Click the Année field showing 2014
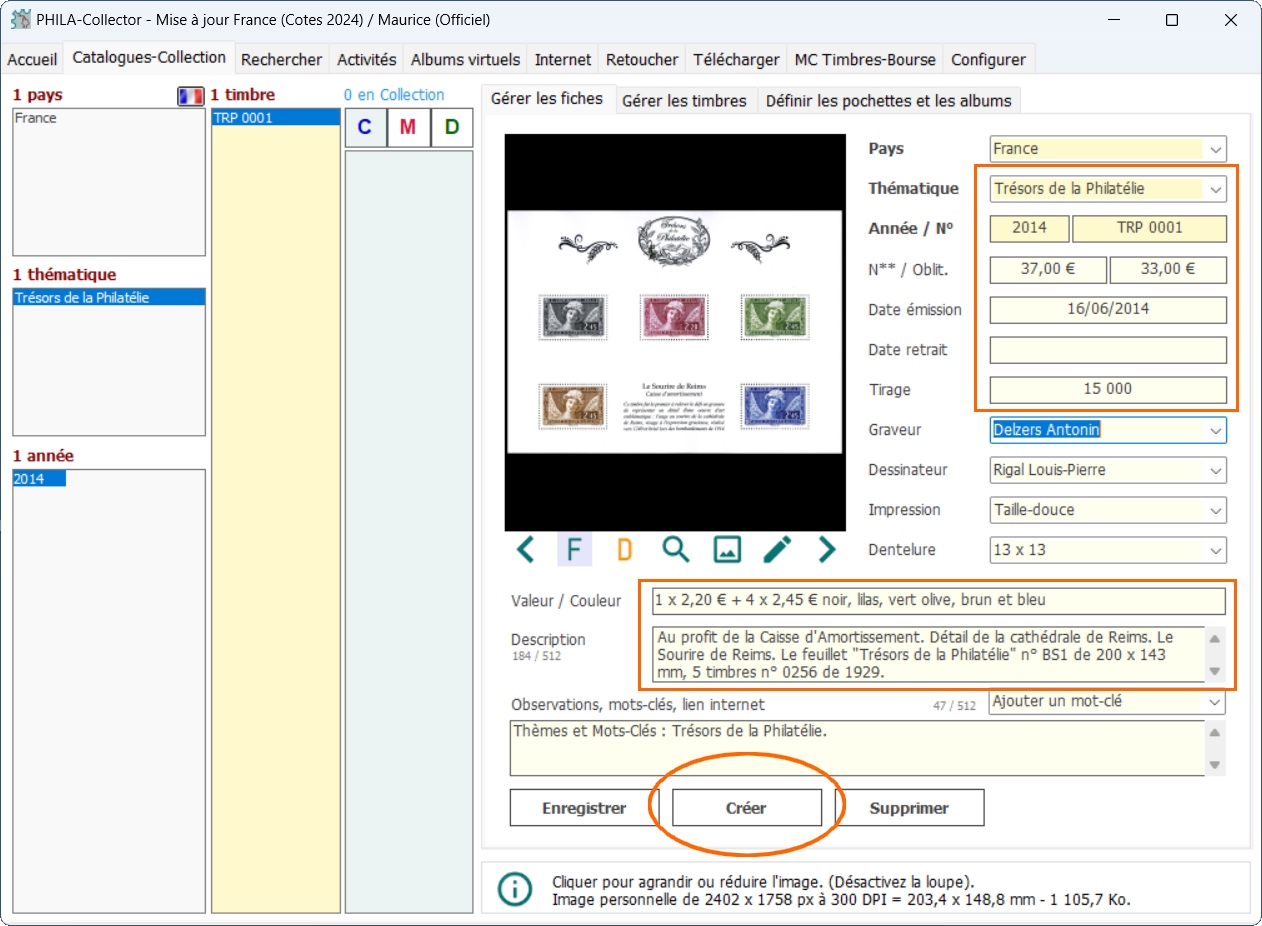1262x926 pixels. tap(1029, 228)
